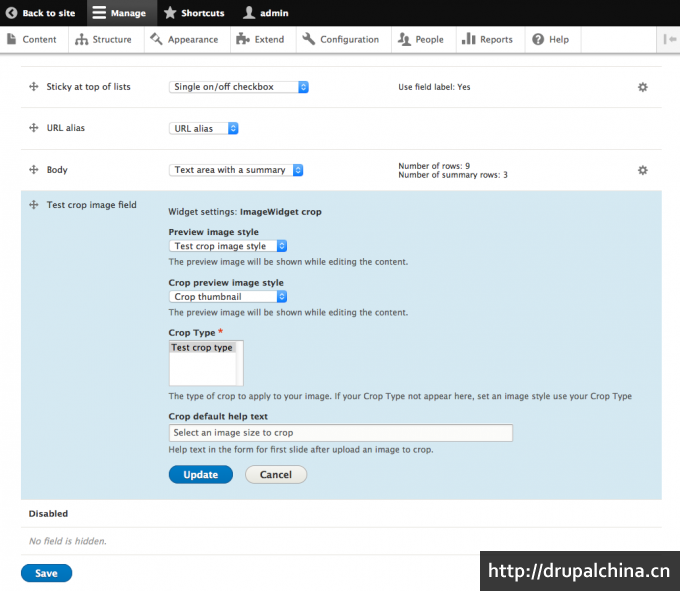Click the admin user icon

point(249,13)
